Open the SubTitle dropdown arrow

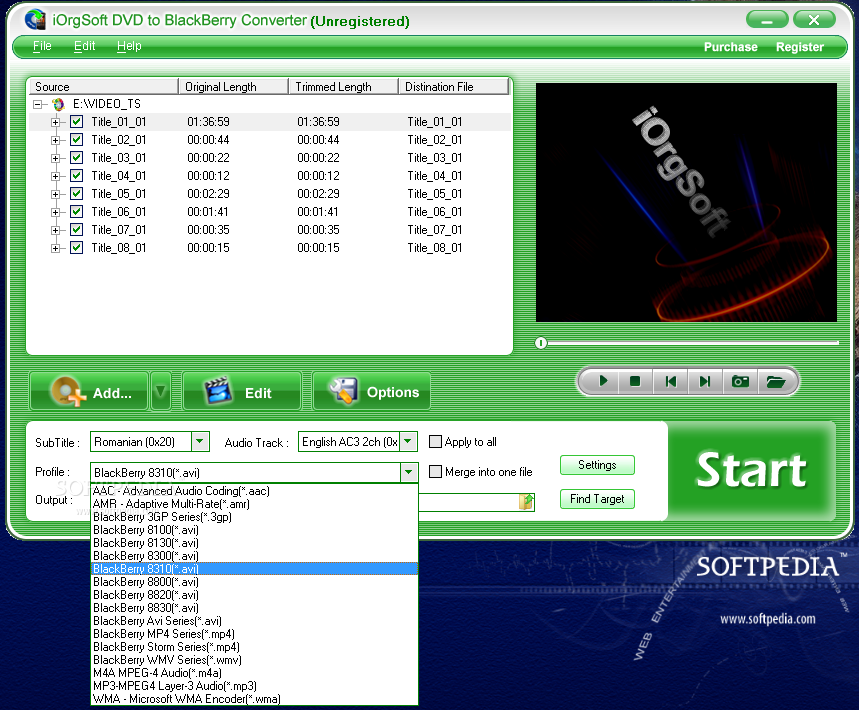click(x=200, y=442)
